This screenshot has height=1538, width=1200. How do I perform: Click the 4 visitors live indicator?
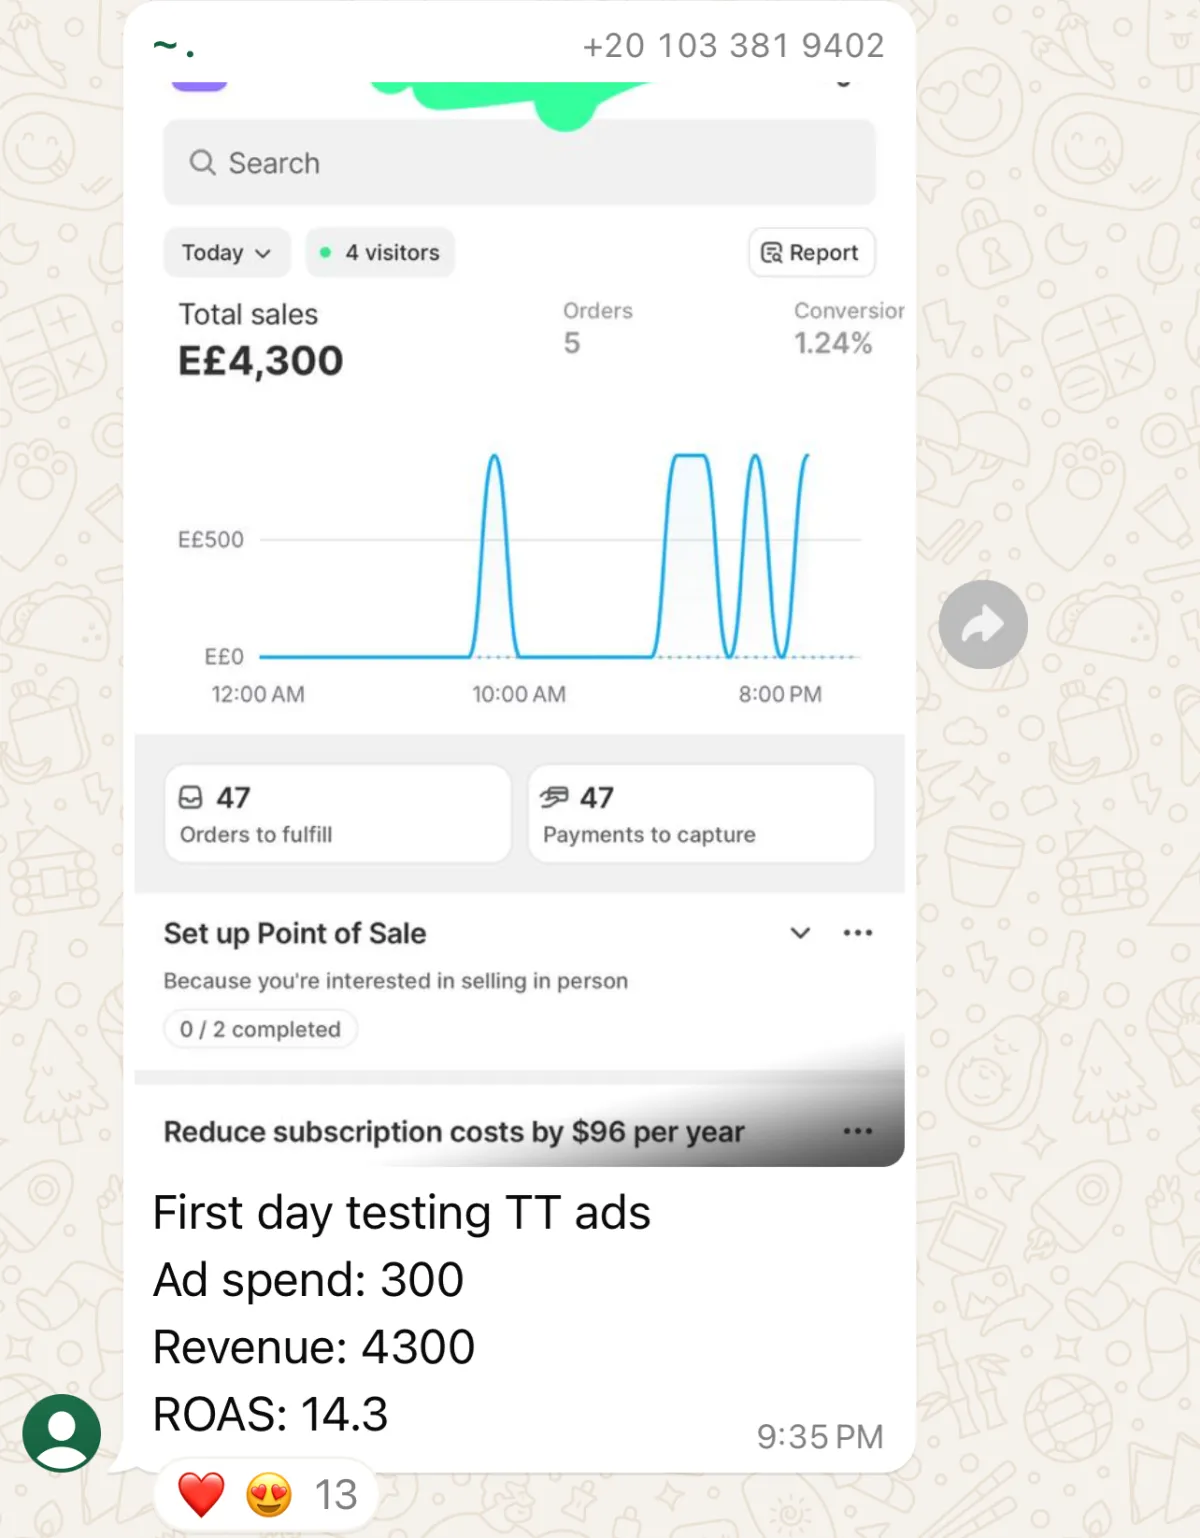click(380, 253)
